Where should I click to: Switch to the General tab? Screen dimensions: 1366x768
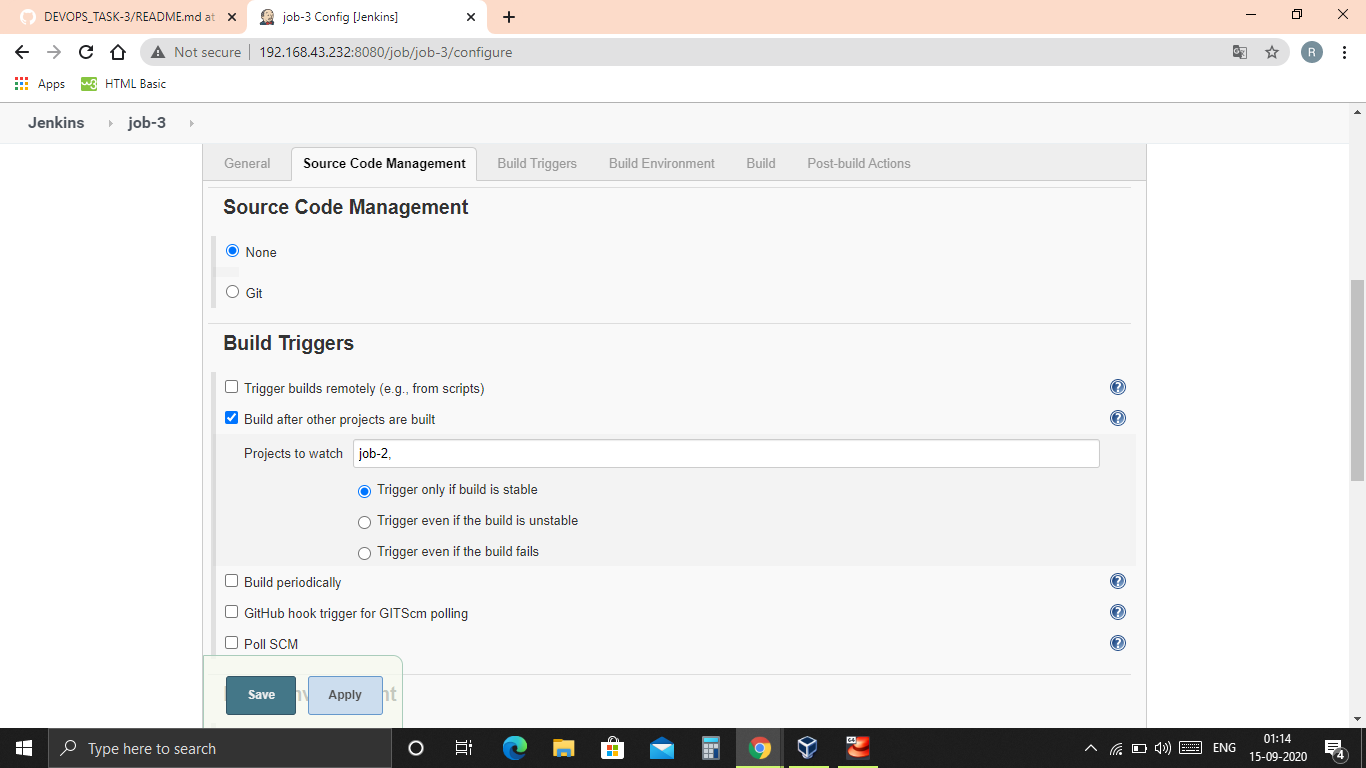coord(247,163)
